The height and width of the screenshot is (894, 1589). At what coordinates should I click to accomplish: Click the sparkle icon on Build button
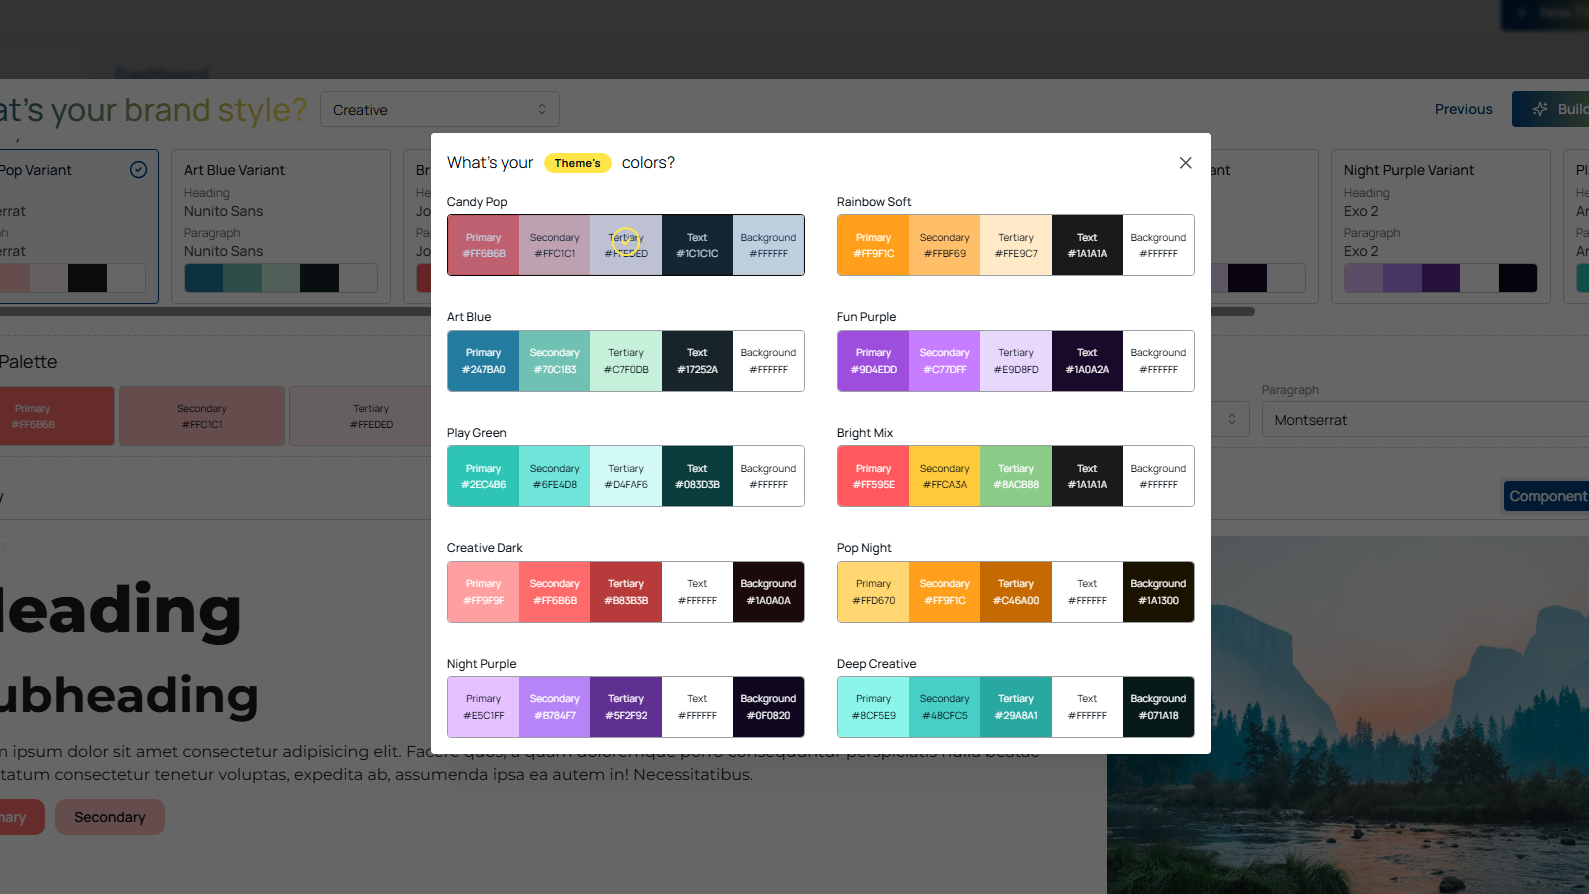(x=1540, y=109)
